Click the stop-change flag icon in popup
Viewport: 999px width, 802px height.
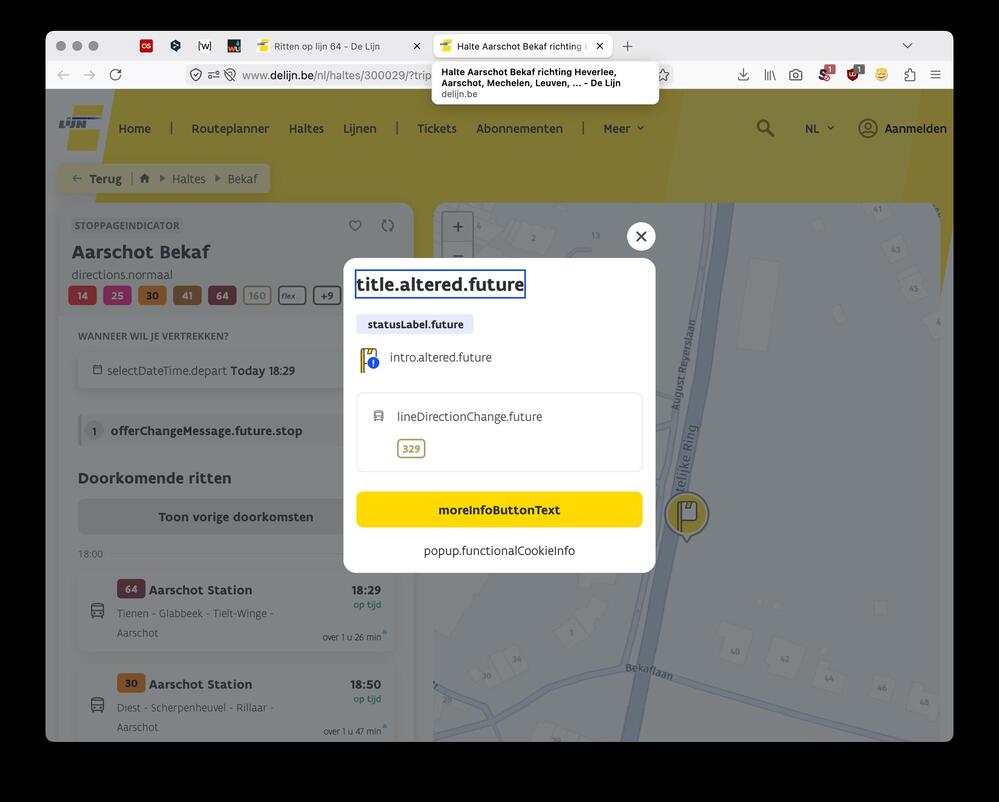369,360
